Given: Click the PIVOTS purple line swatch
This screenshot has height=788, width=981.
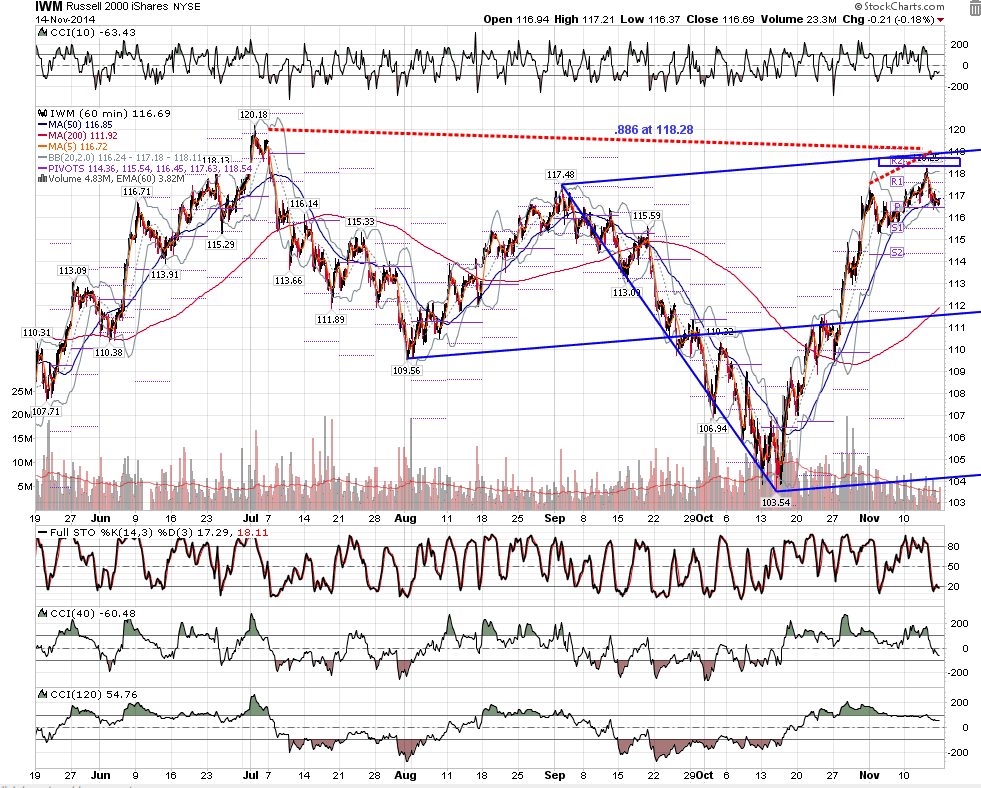Looking at the screenshot, I should coord(43,168).
